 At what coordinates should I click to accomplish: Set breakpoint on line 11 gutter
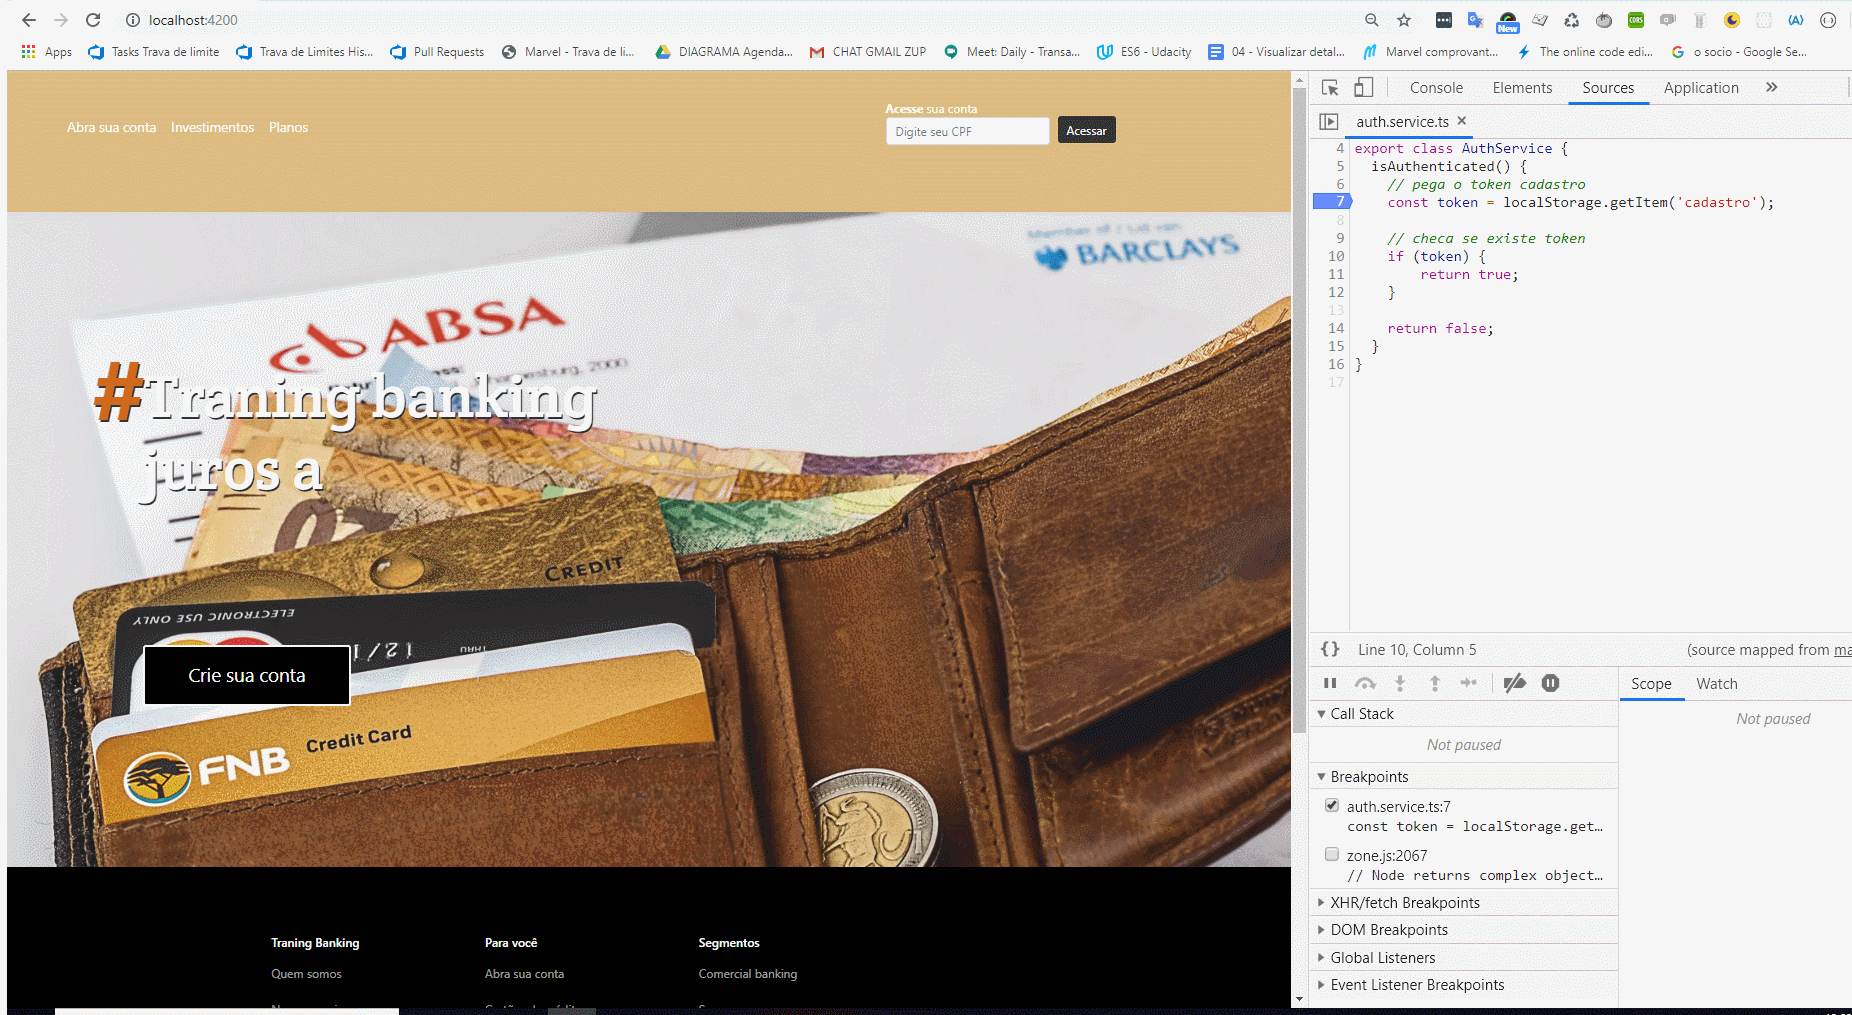point(1335,274)
